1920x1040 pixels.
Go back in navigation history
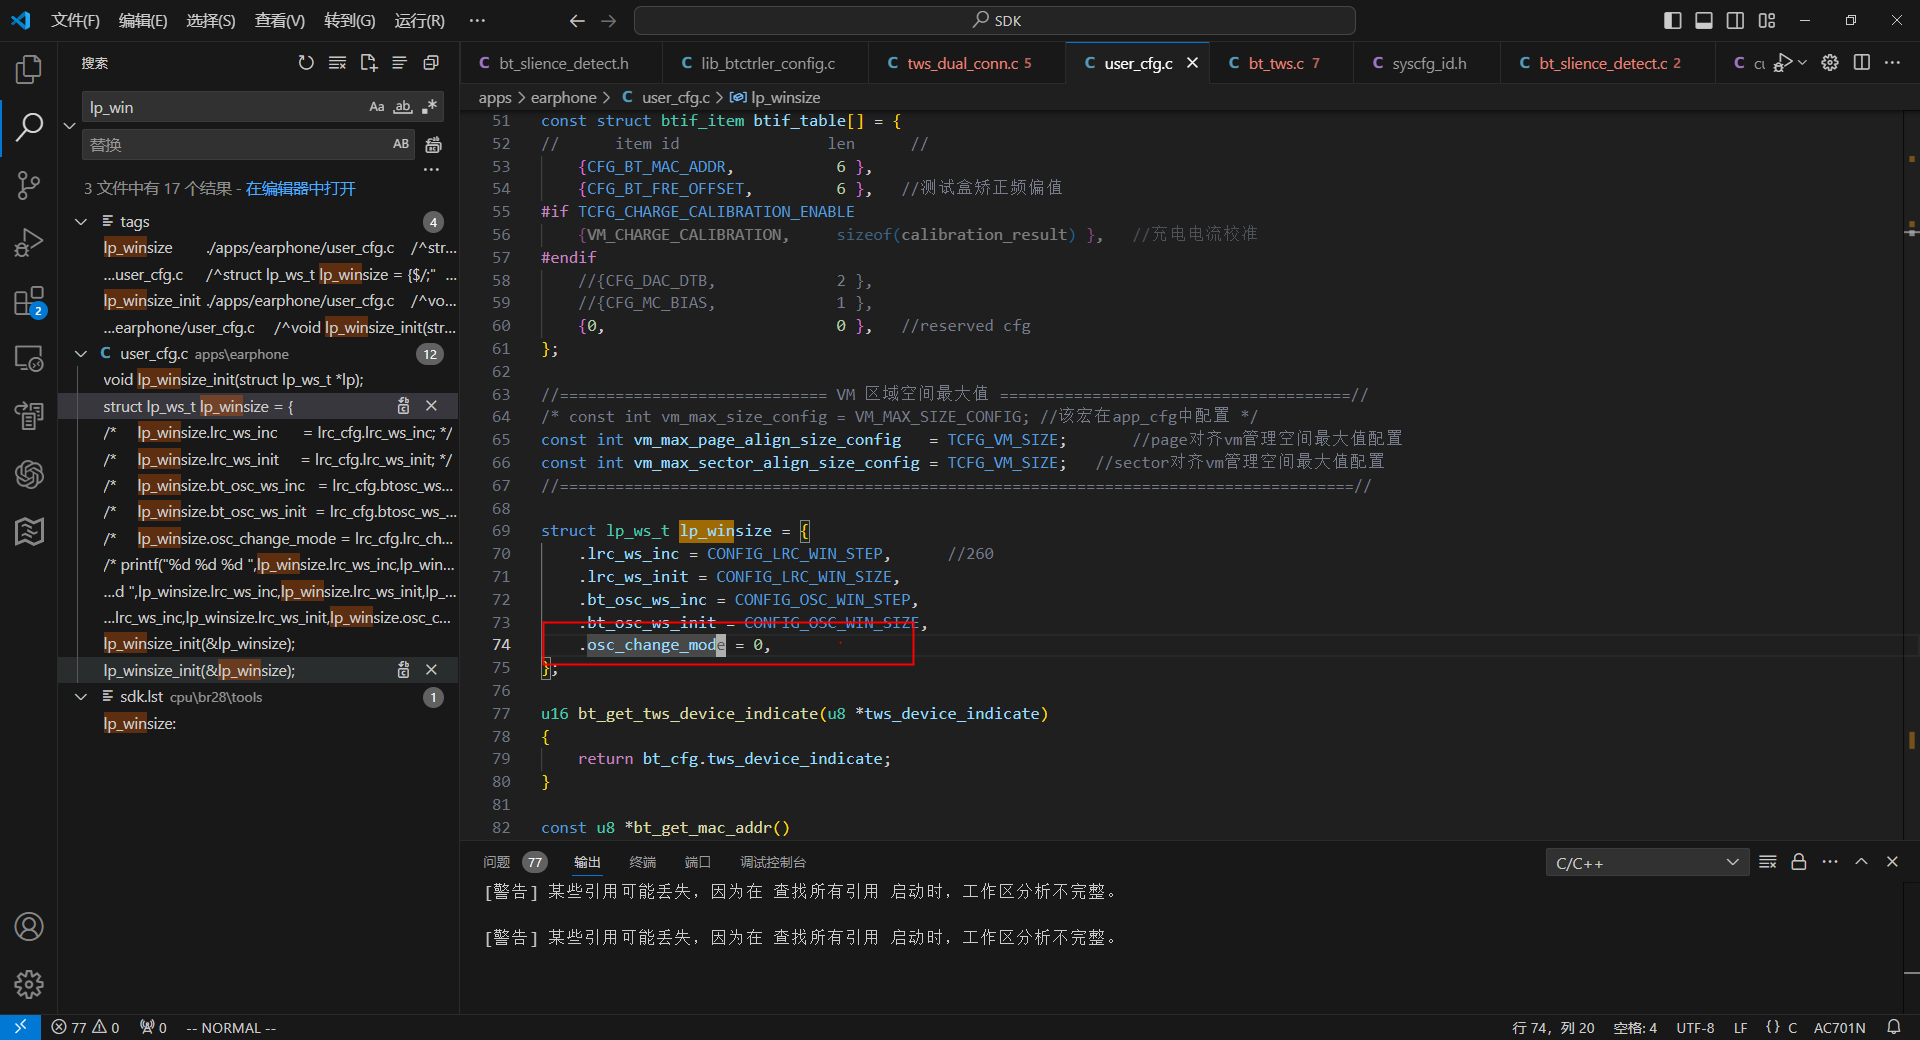[x=577, y=20]
